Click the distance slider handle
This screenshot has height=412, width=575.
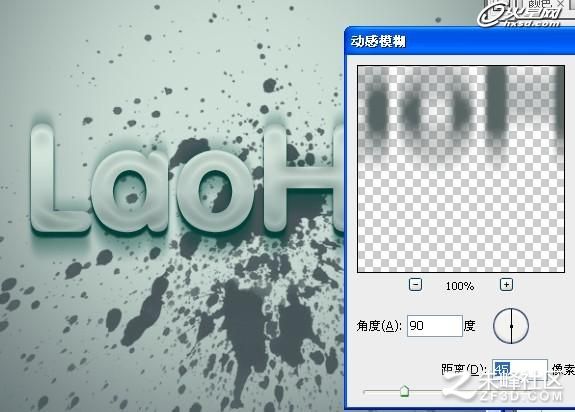point(404,391)
